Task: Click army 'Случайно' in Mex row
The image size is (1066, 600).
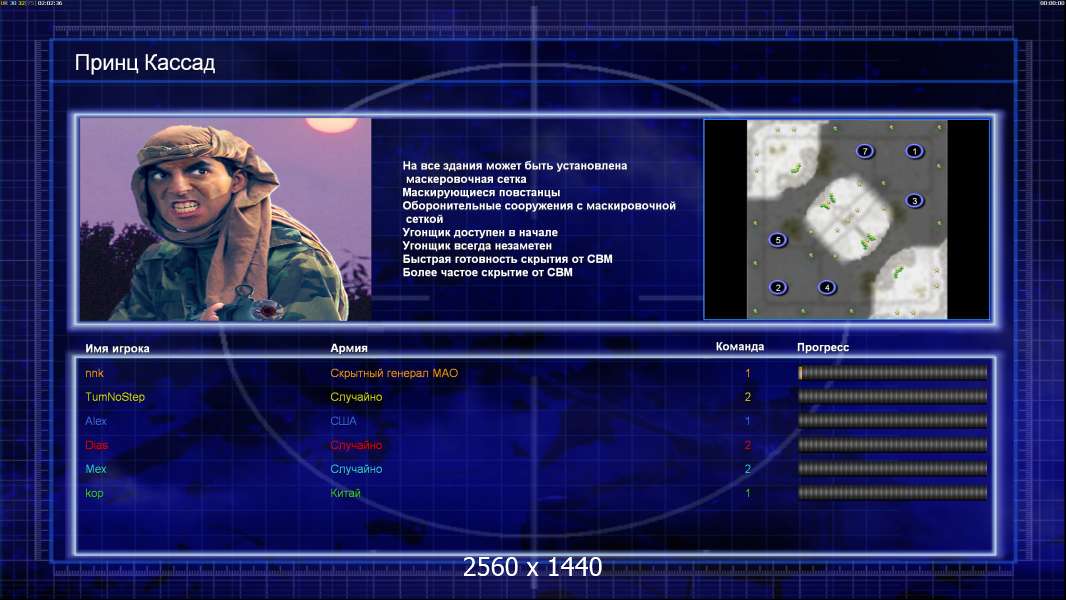Action: coord(356,469)
